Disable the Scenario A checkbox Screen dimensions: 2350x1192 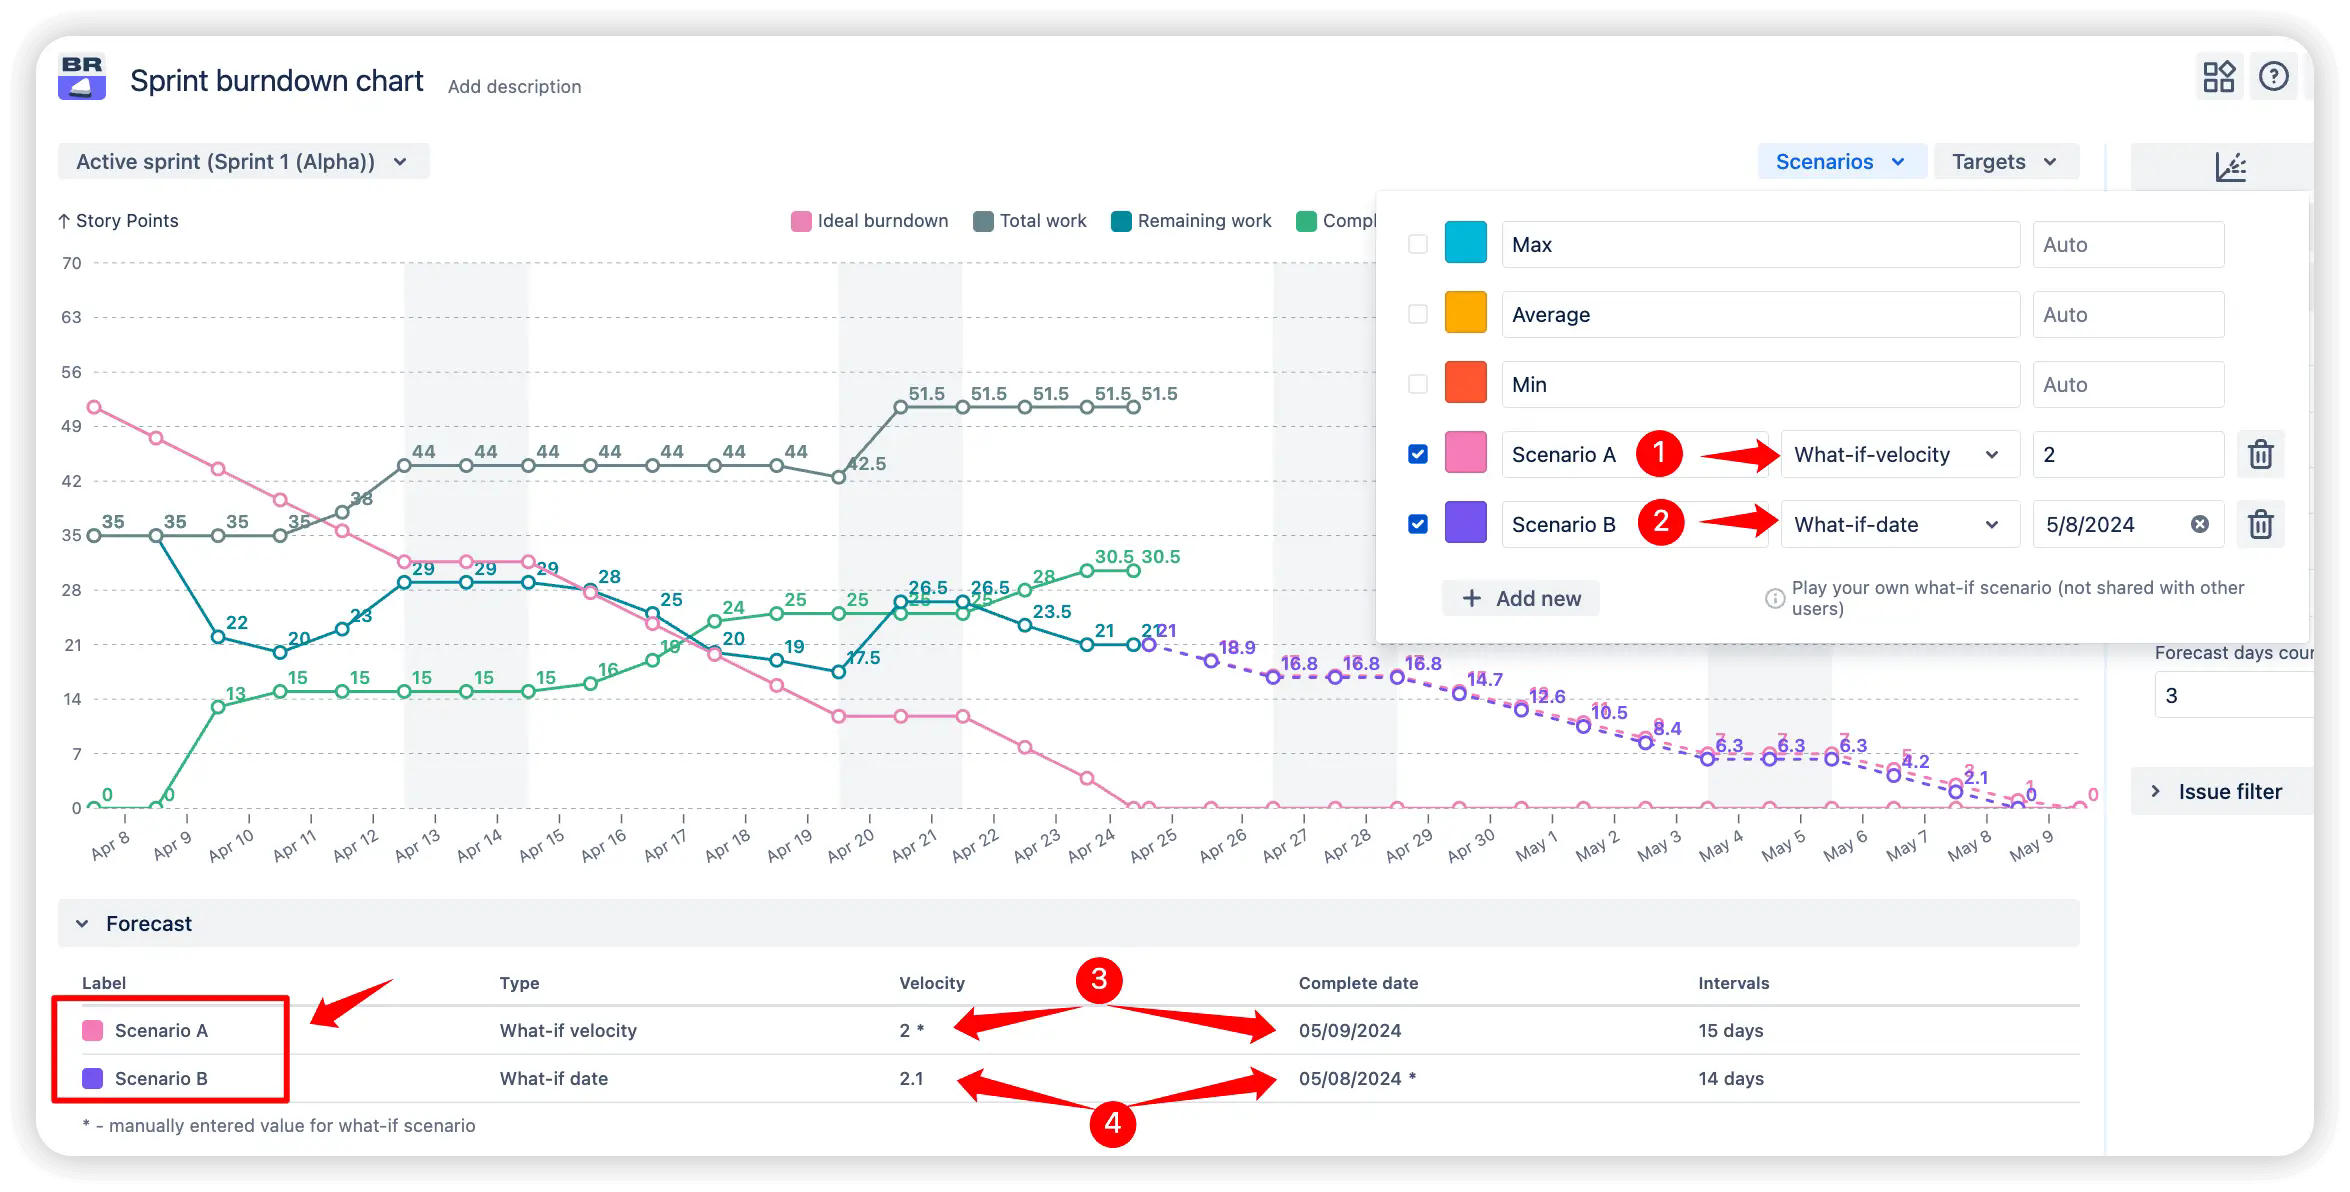pyautogui.click(x=1417, y=454)
